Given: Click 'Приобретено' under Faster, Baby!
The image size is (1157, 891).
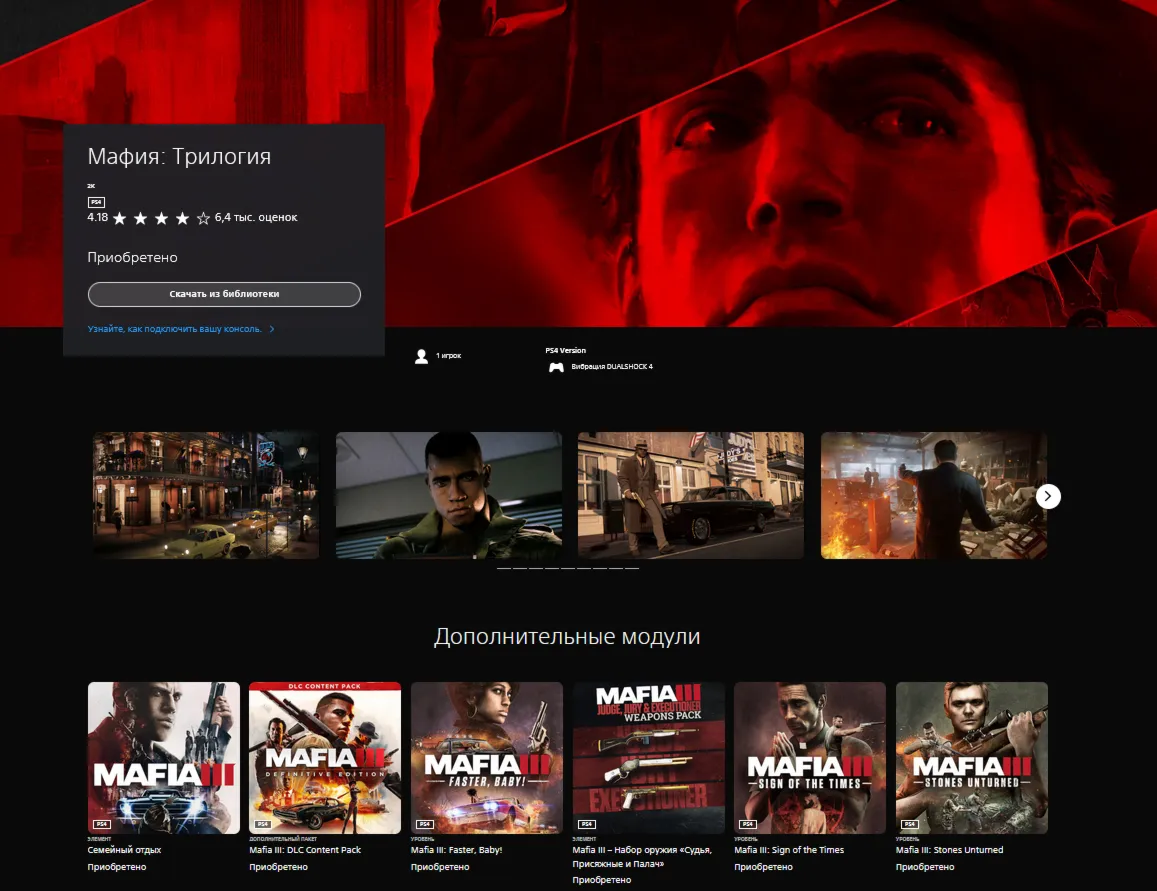Looking at the screenshot, I should (440, 867).
